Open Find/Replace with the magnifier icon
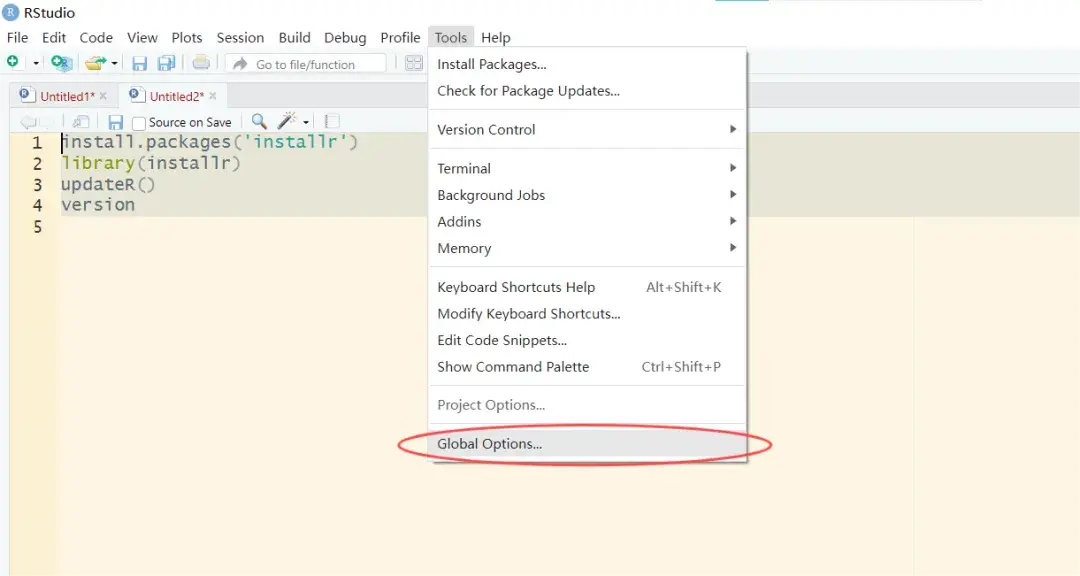 (x=257, y=121)
